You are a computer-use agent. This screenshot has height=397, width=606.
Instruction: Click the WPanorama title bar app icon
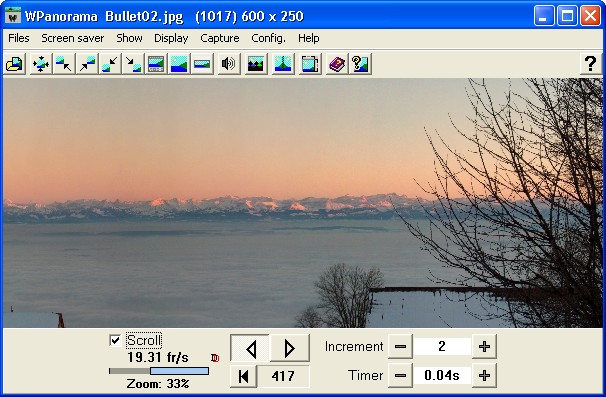click(13, 15)
